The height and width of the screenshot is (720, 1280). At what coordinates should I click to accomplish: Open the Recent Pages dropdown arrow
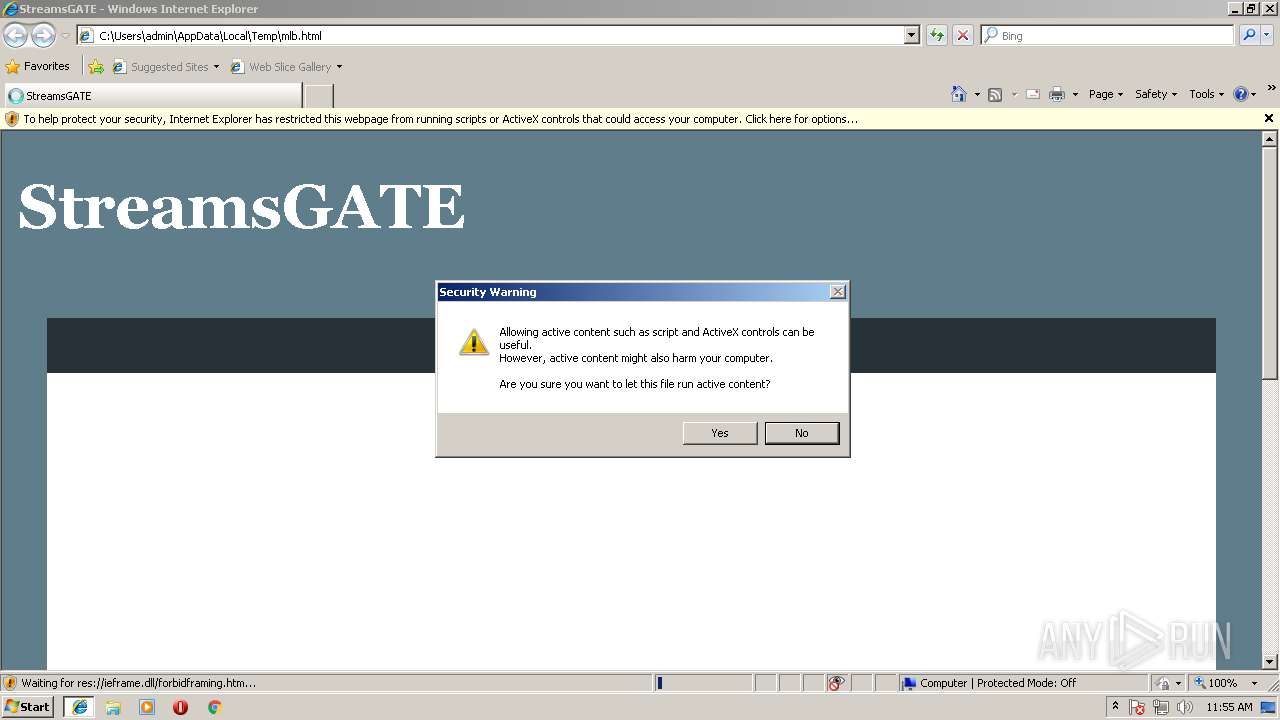(65, 36)
